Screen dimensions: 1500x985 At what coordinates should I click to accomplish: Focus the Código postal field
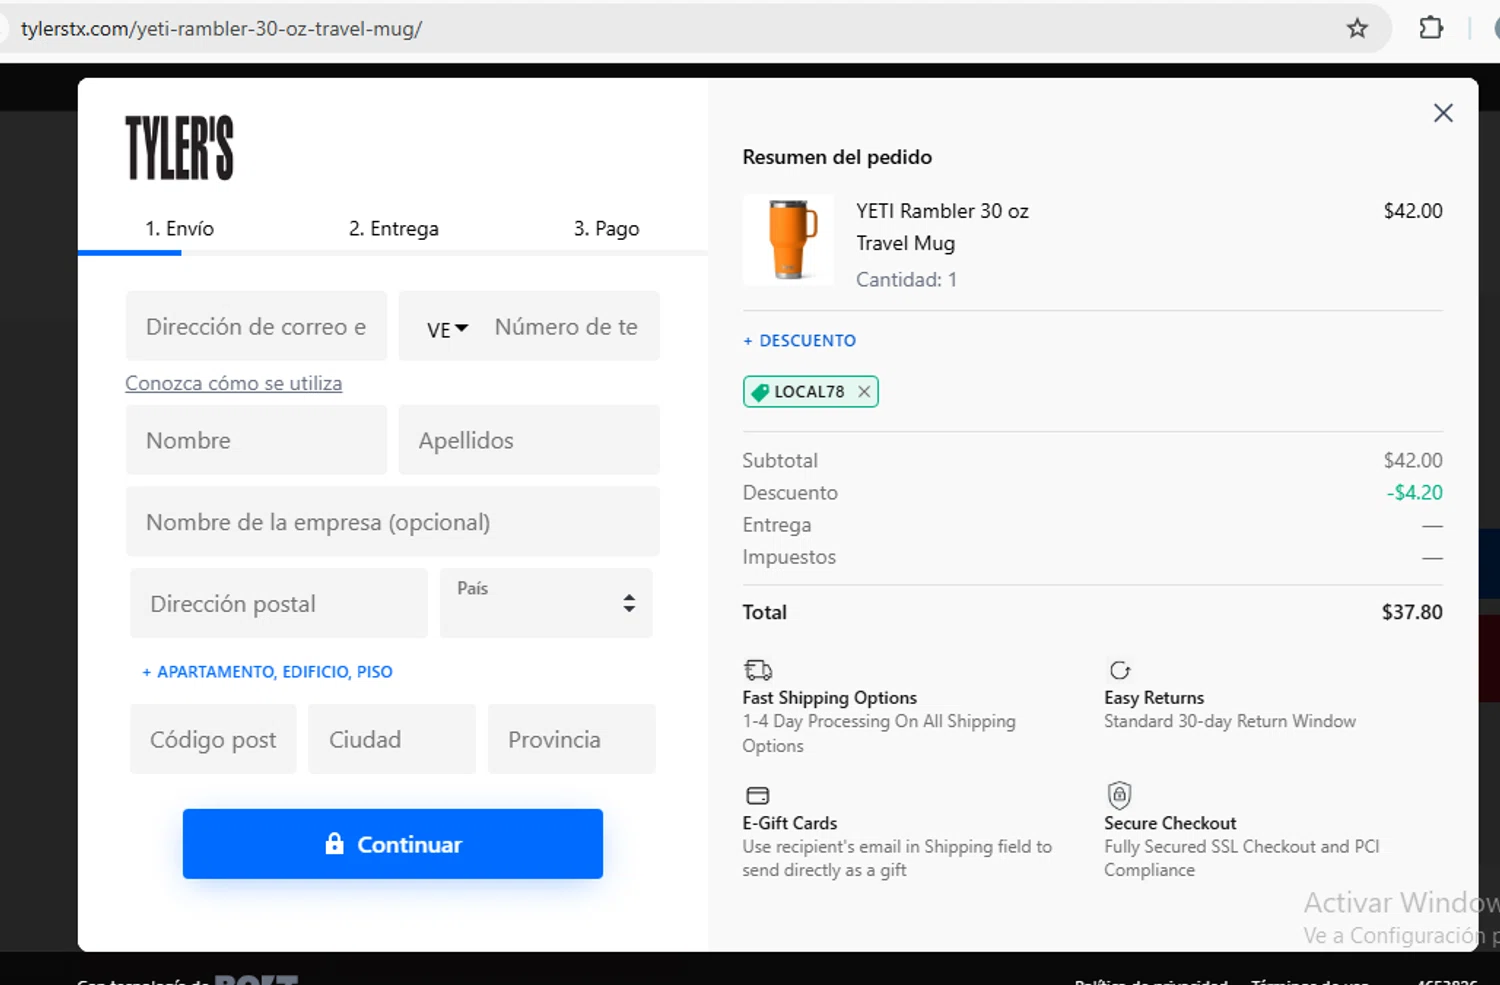click(213, 739)
